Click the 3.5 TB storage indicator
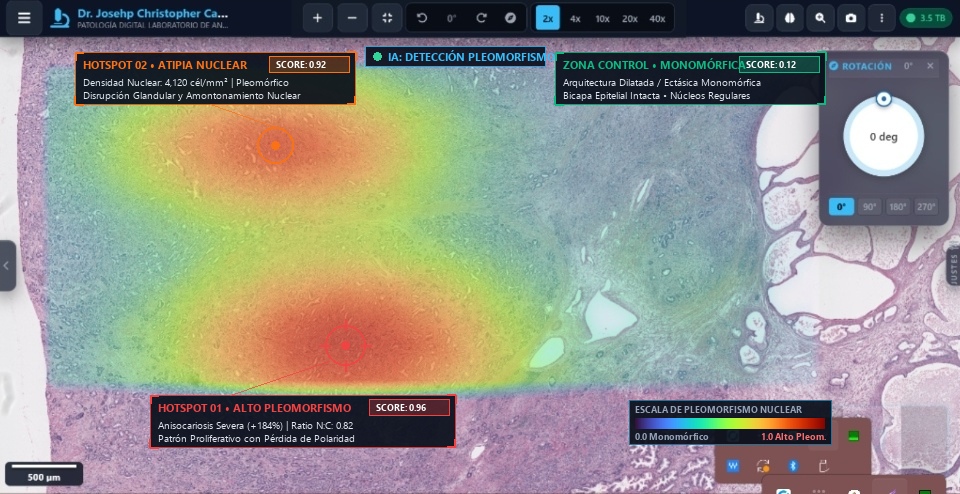Image resolution: width=960 pixels, height=494 pixels. coord(926,18)
